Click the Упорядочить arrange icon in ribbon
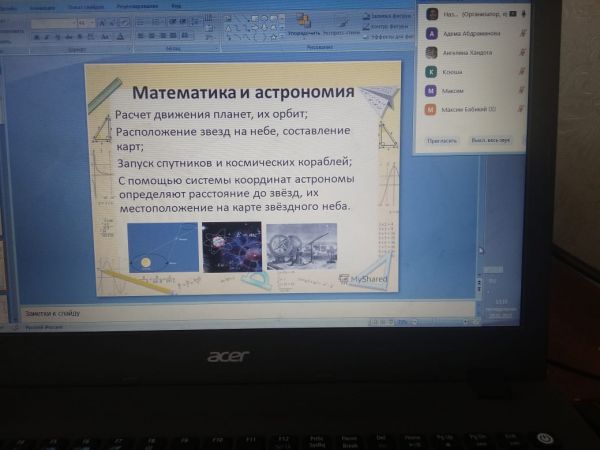 coord(303,25)
